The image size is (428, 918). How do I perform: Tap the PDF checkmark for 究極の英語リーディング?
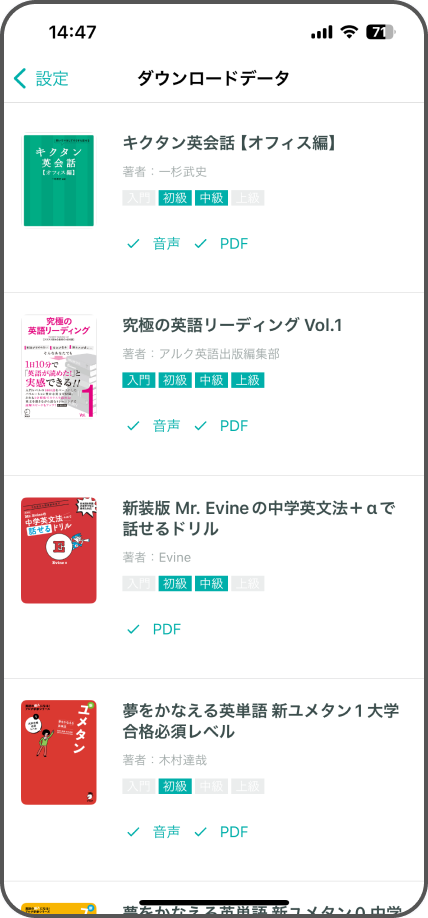201,426
